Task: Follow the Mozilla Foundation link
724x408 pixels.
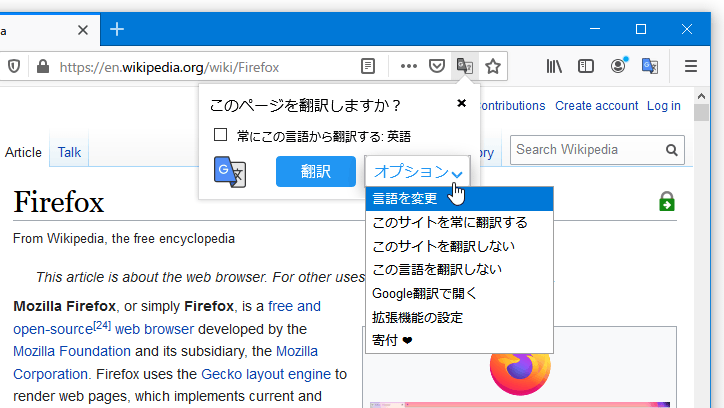Action: click(72, 351)
